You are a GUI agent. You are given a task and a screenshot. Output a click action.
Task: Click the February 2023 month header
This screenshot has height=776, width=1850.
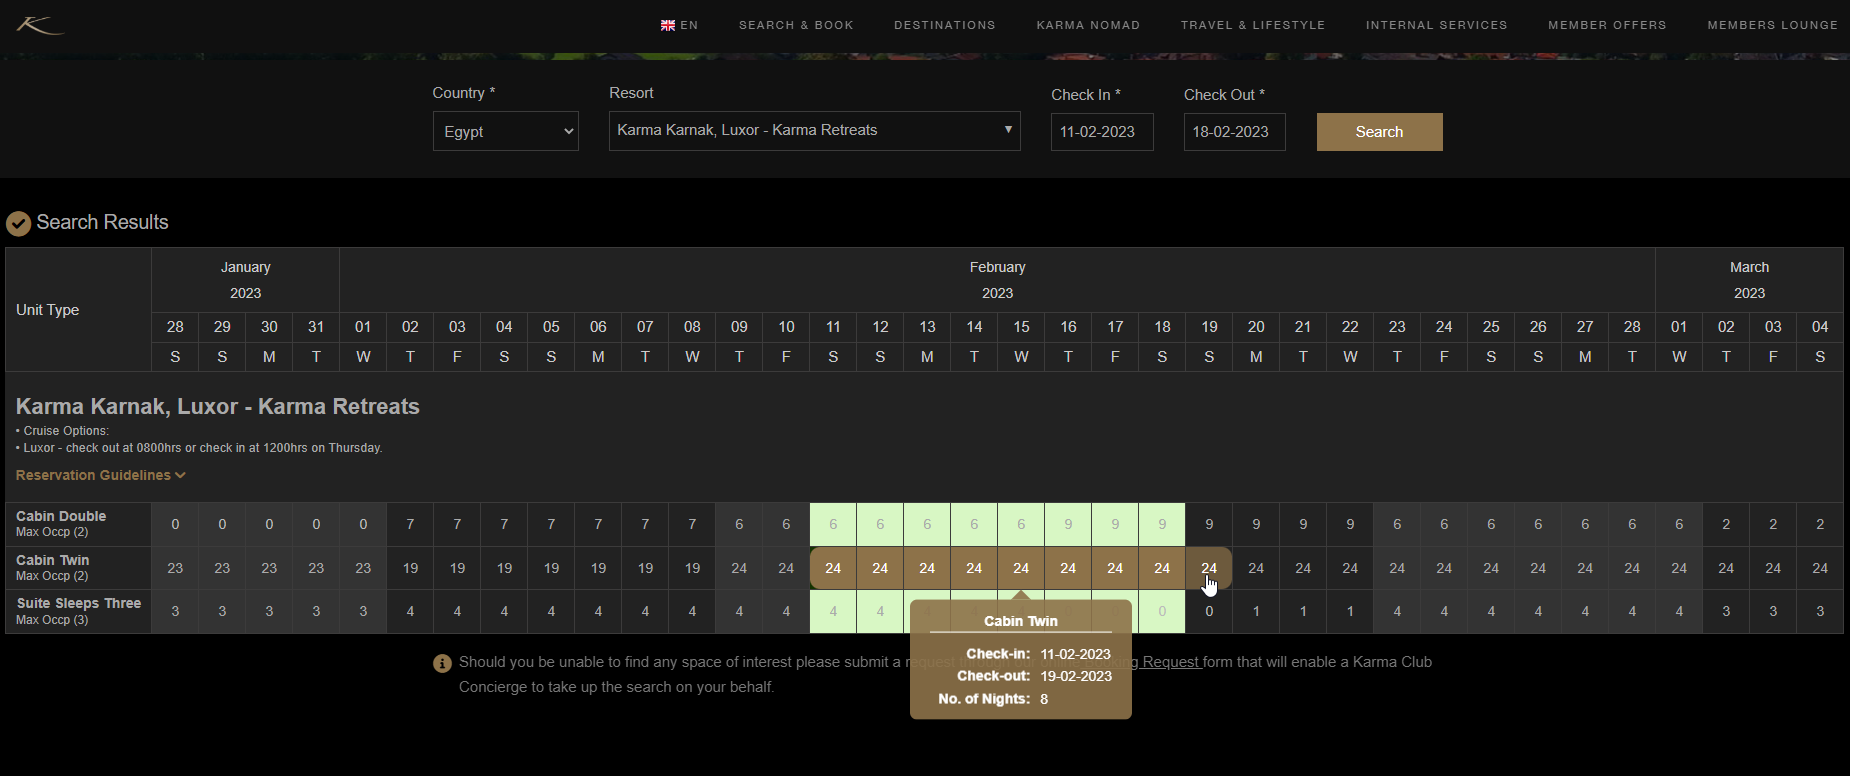click(x=997, y=280)
